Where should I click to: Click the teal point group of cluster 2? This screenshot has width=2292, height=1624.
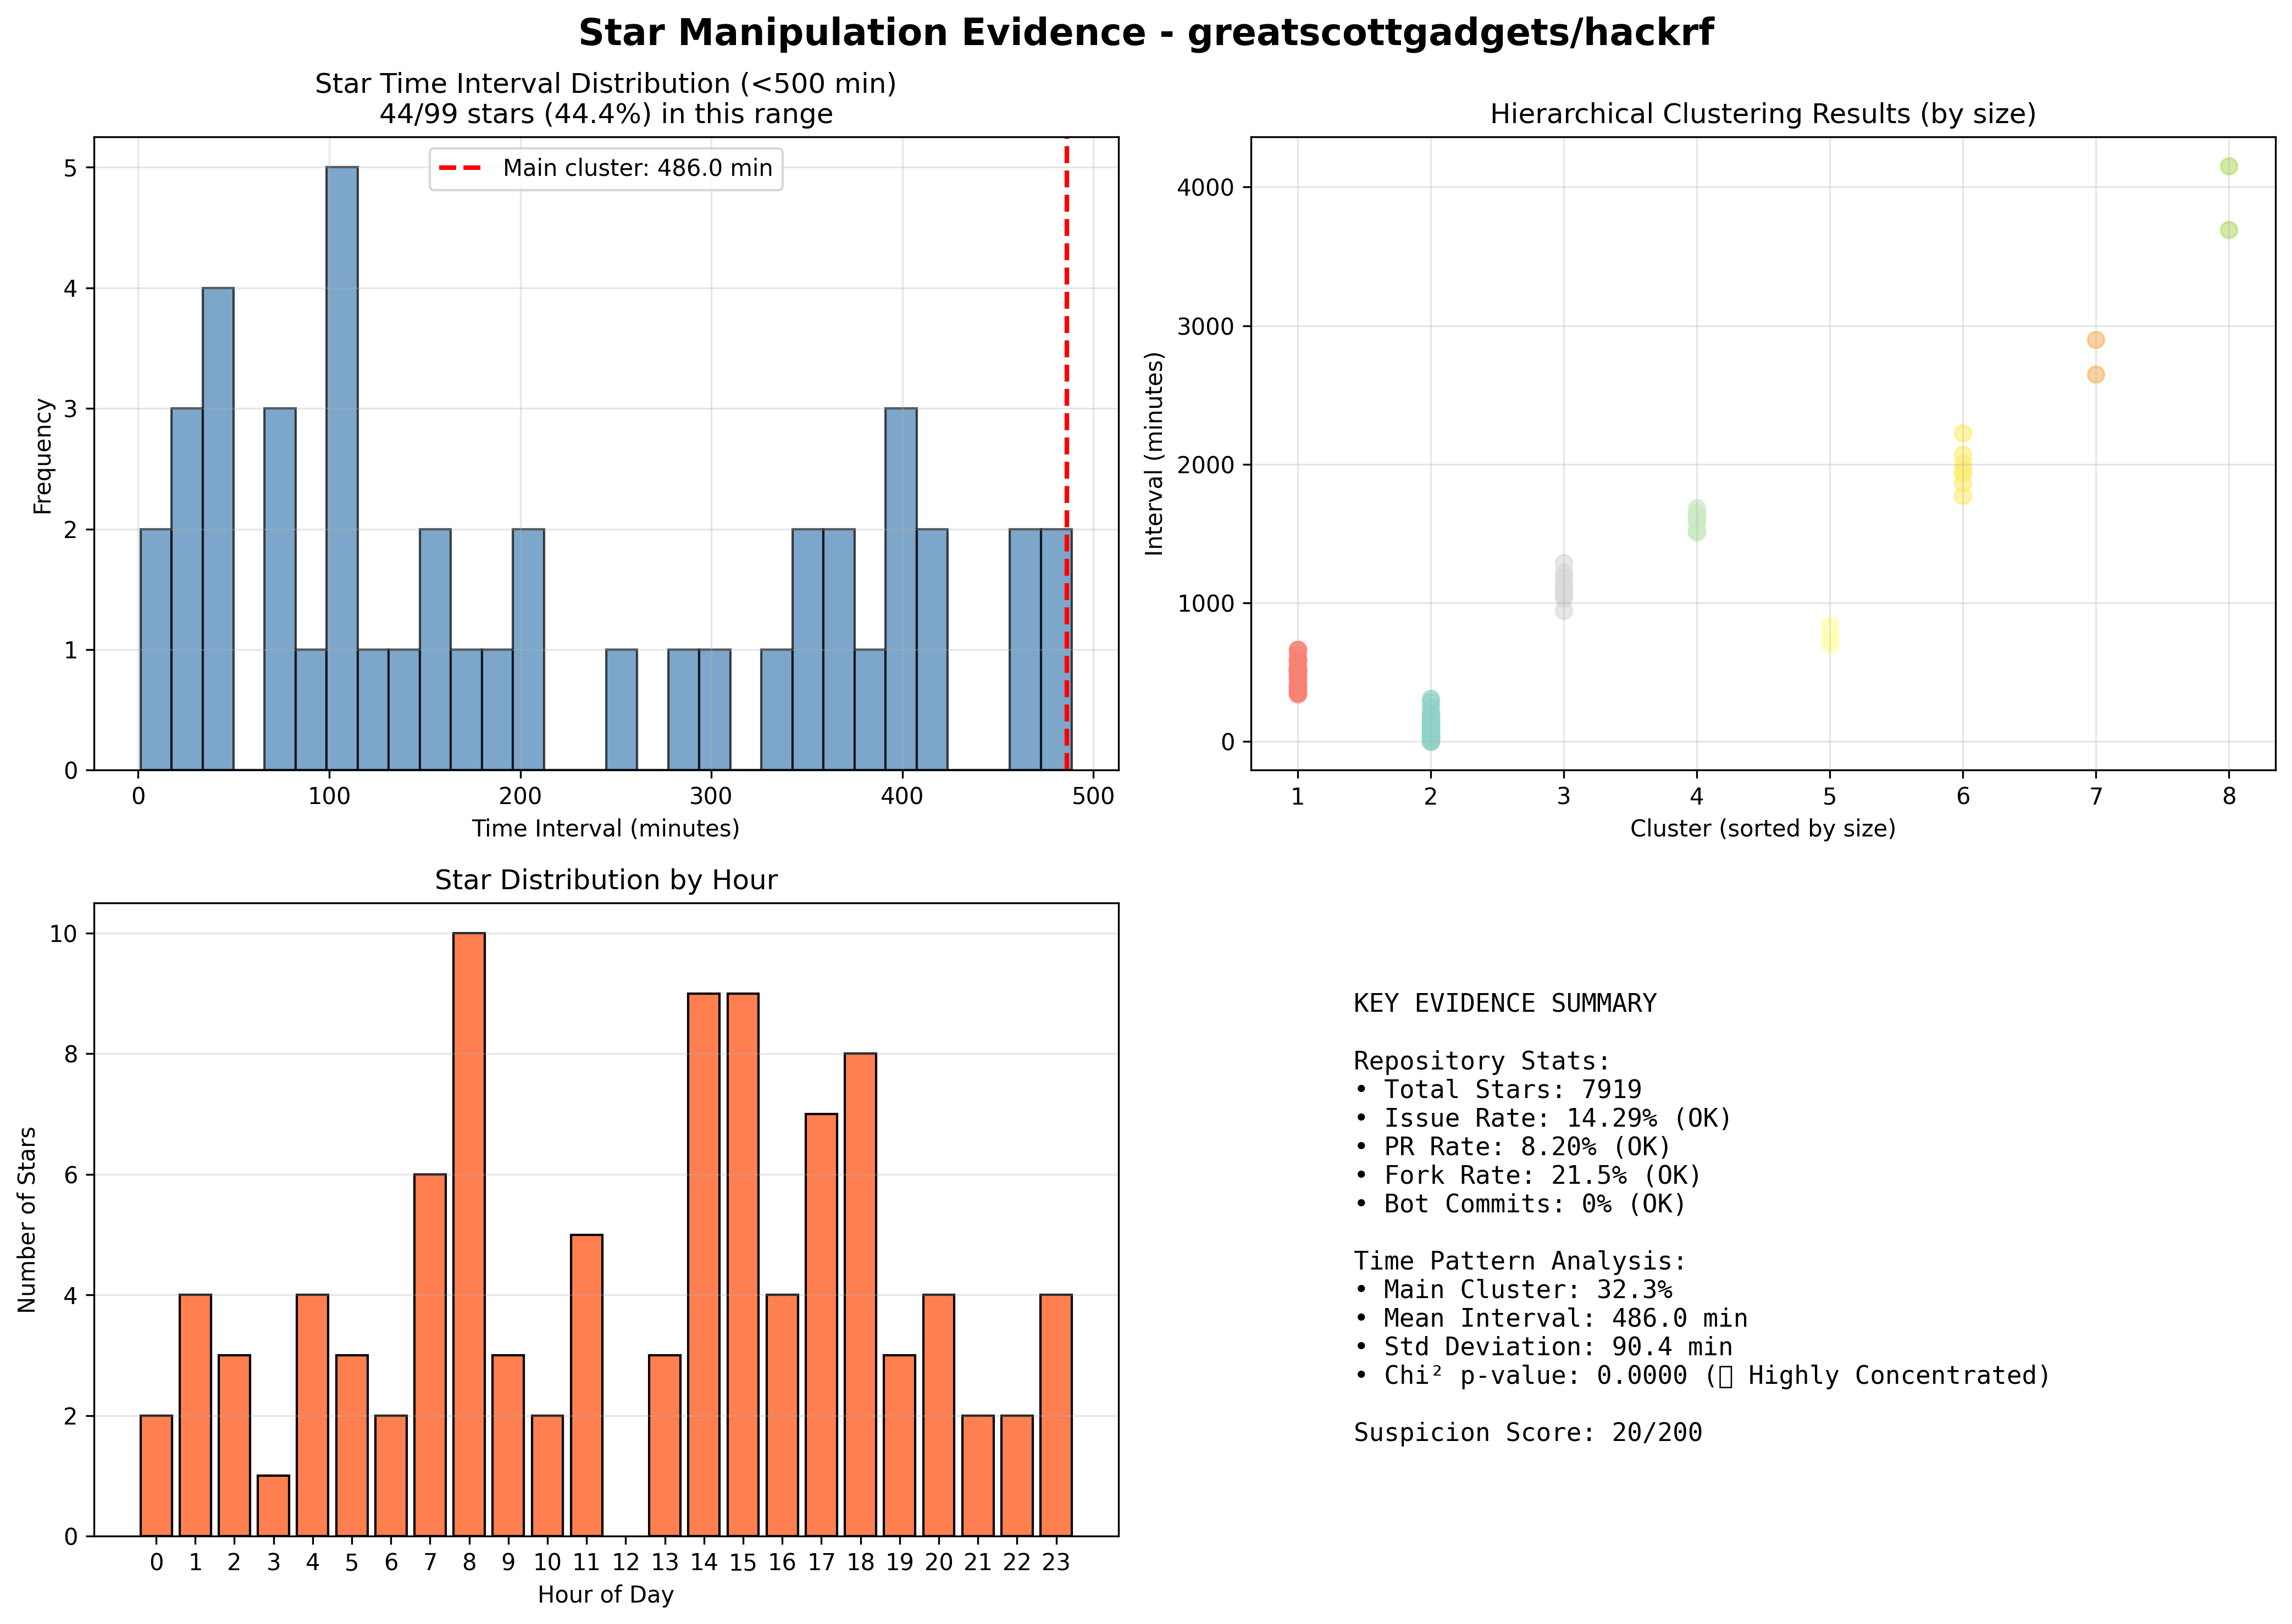click(1431, 720)
